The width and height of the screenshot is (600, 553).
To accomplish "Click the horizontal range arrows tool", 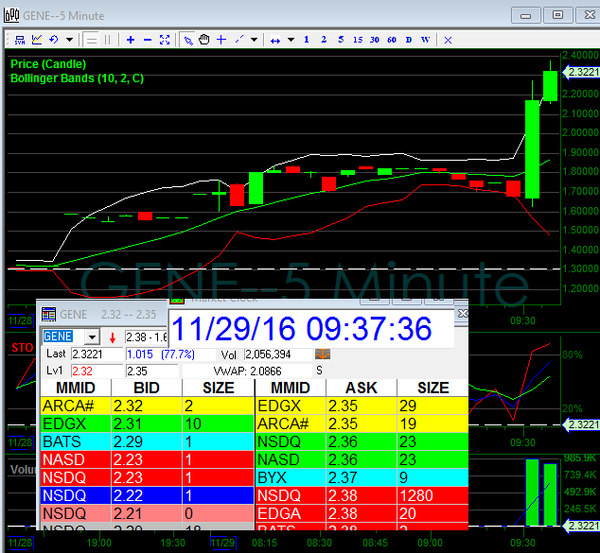I will click(x=275, y=40).
